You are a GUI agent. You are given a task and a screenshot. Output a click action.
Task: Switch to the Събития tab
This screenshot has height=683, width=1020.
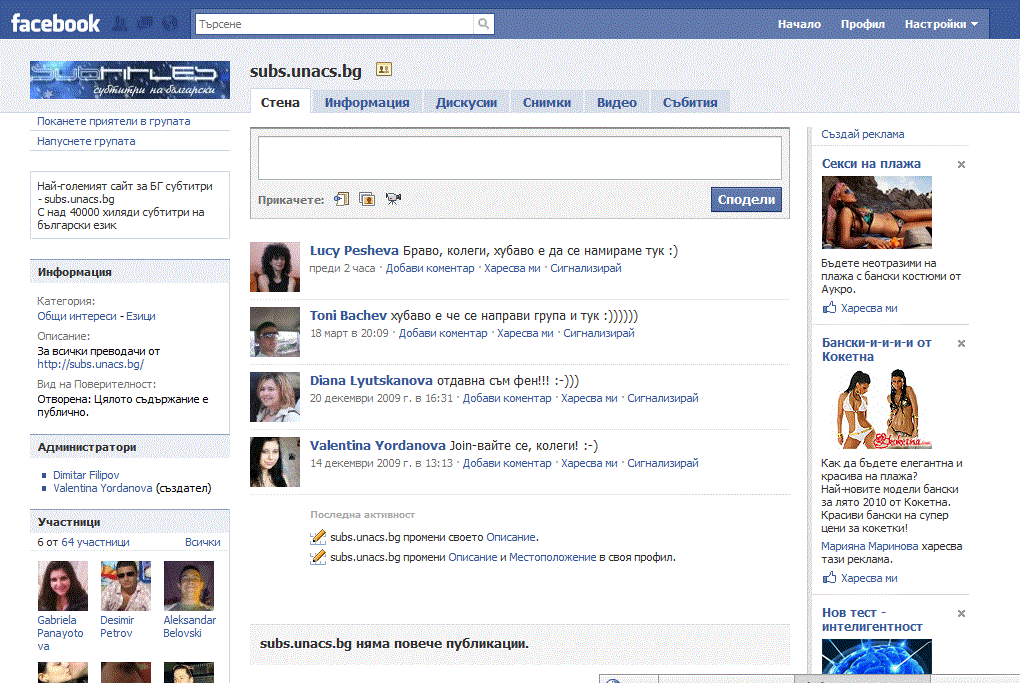pos(690,102)
